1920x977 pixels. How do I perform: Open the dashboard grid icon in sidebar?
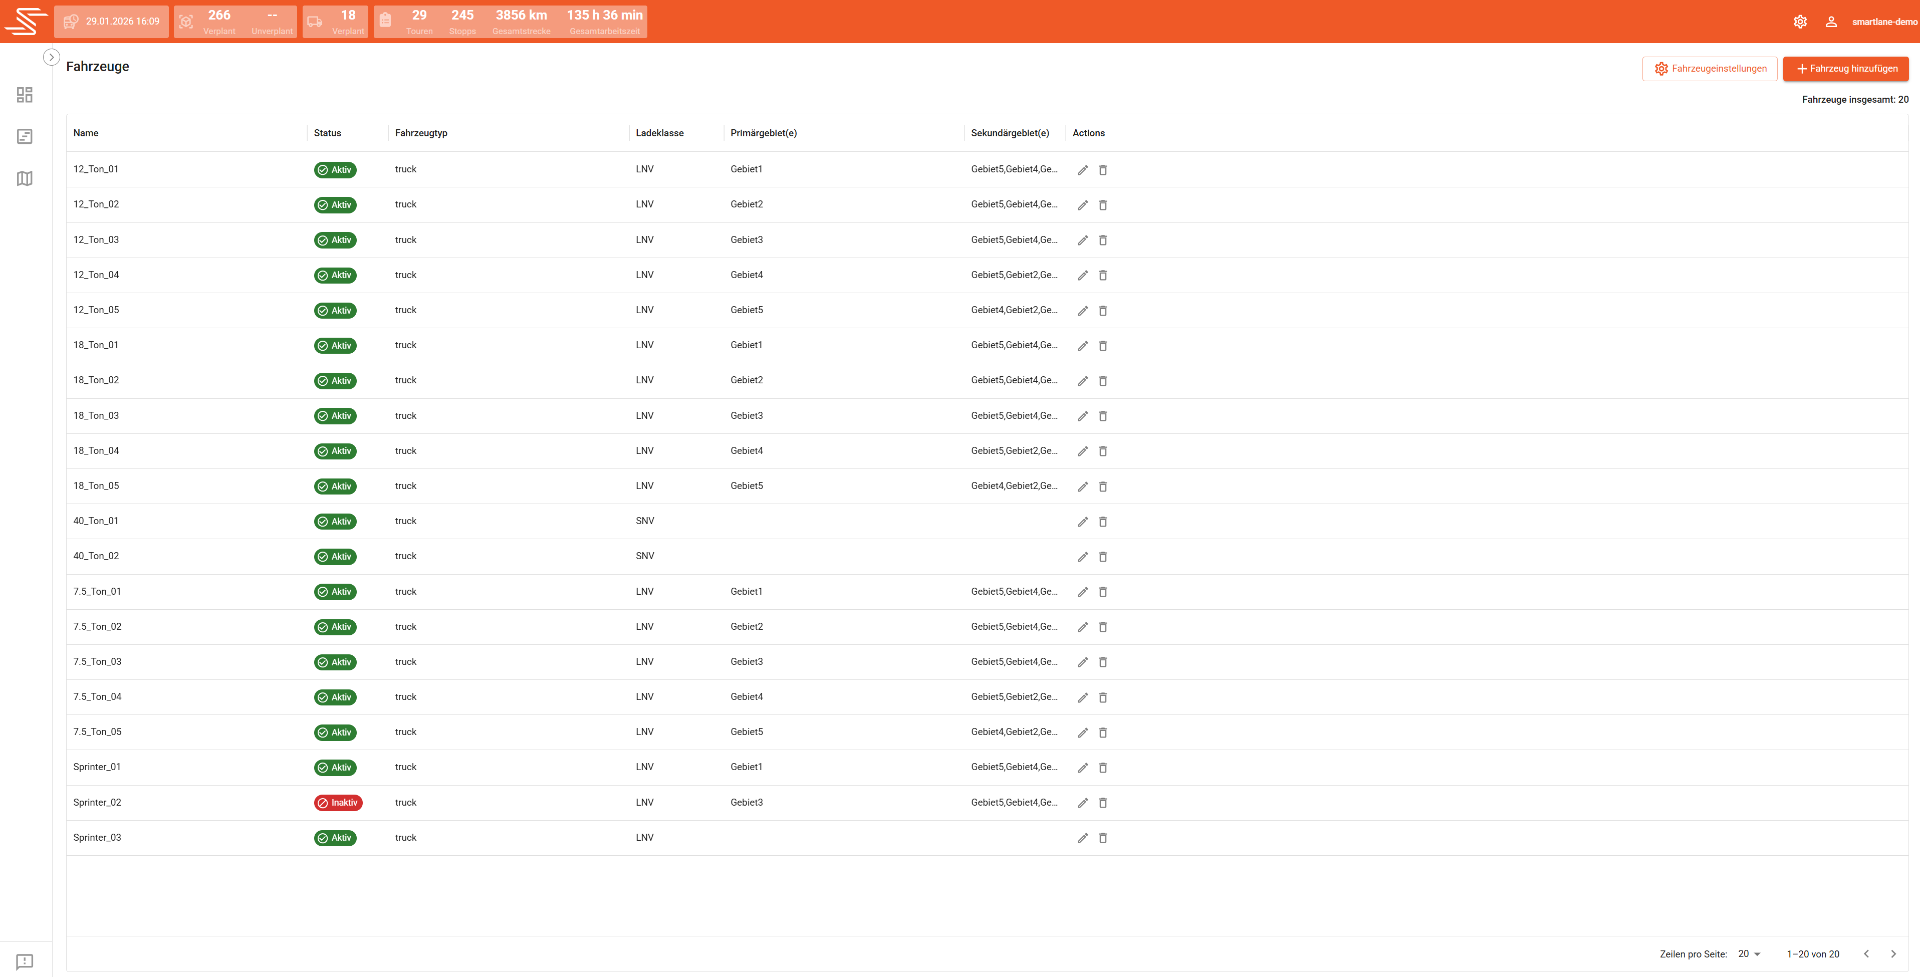[25, 95]
